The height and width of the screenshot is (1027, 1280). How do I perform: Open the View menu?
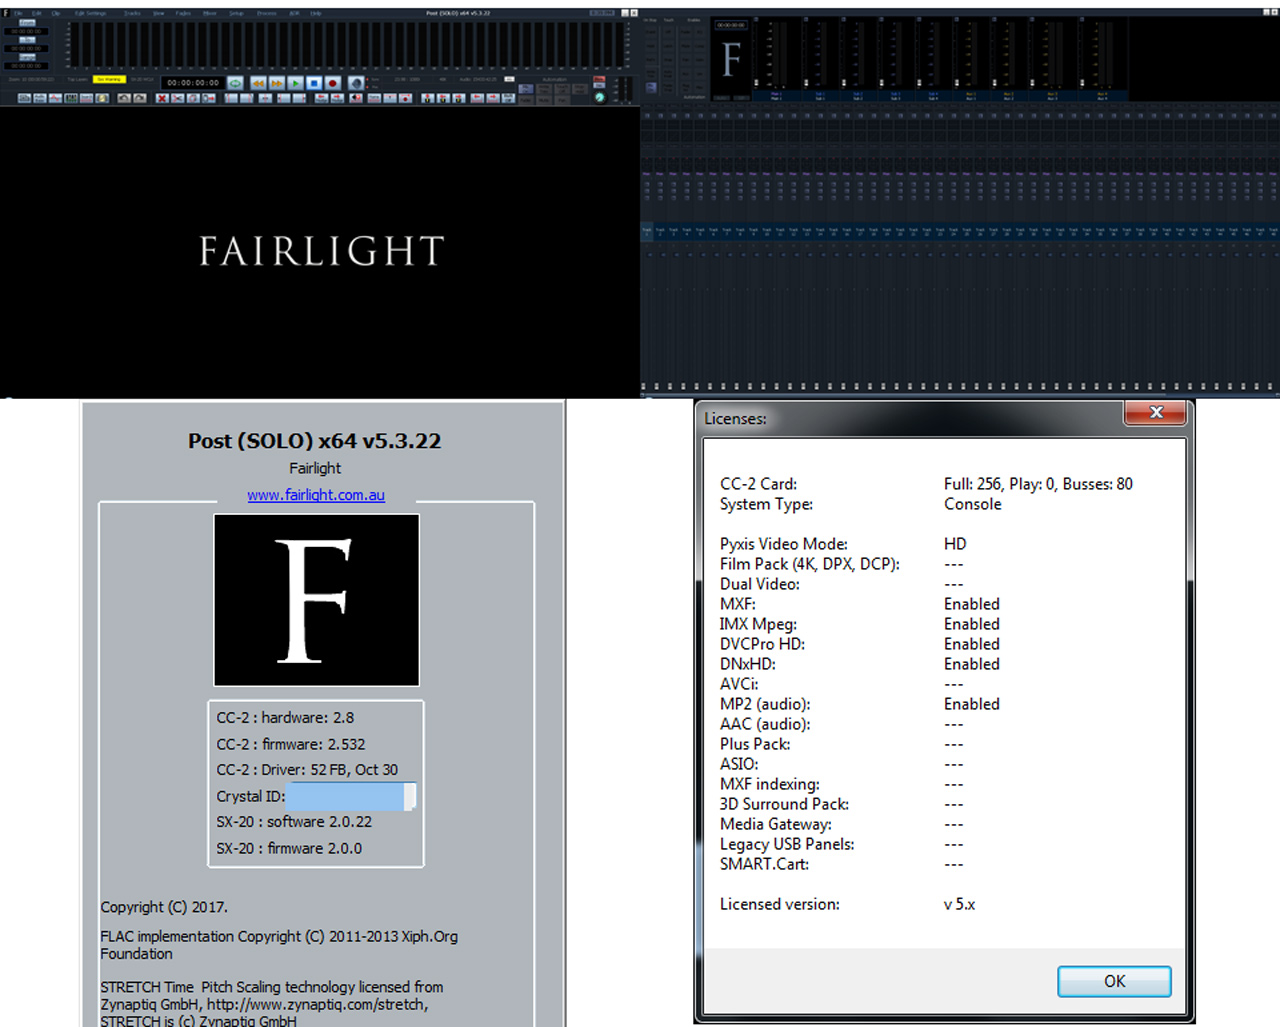[158, 13]
